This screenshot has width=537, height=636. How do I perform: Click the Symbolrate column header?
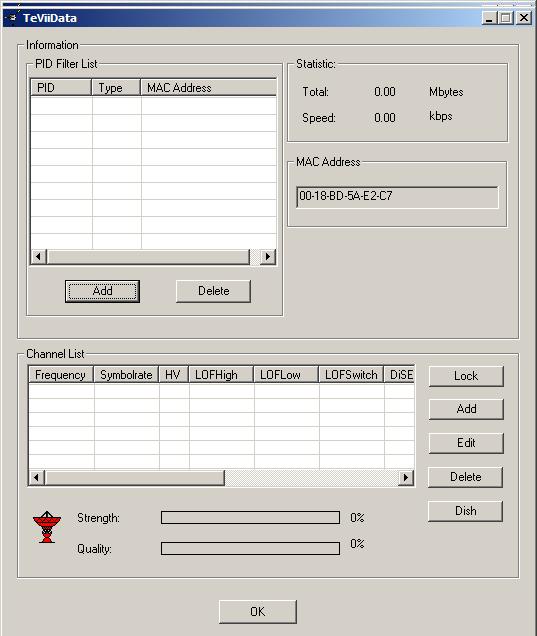point(126,374)
